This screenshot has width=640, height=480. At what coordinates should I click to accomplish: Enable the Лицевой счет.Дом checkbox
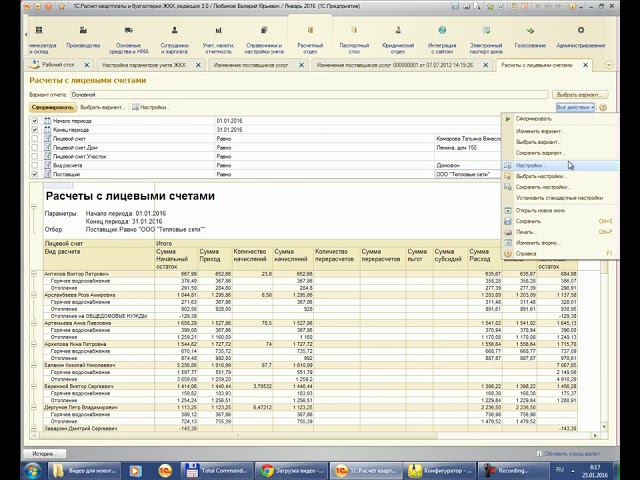[35, 147]
